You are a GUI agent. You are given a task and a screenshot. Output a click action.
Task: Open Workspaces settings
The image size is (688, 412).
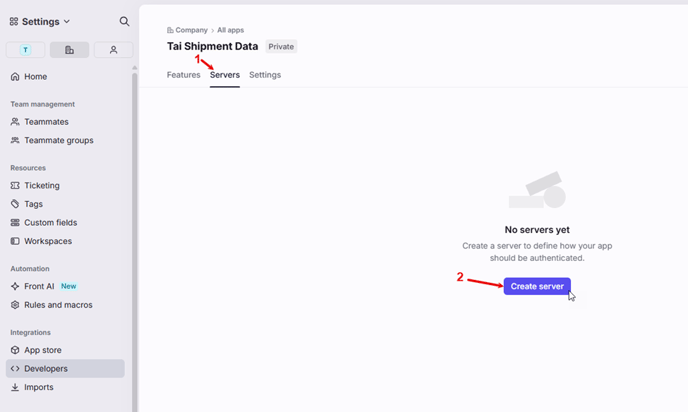[x=47, y=241]
